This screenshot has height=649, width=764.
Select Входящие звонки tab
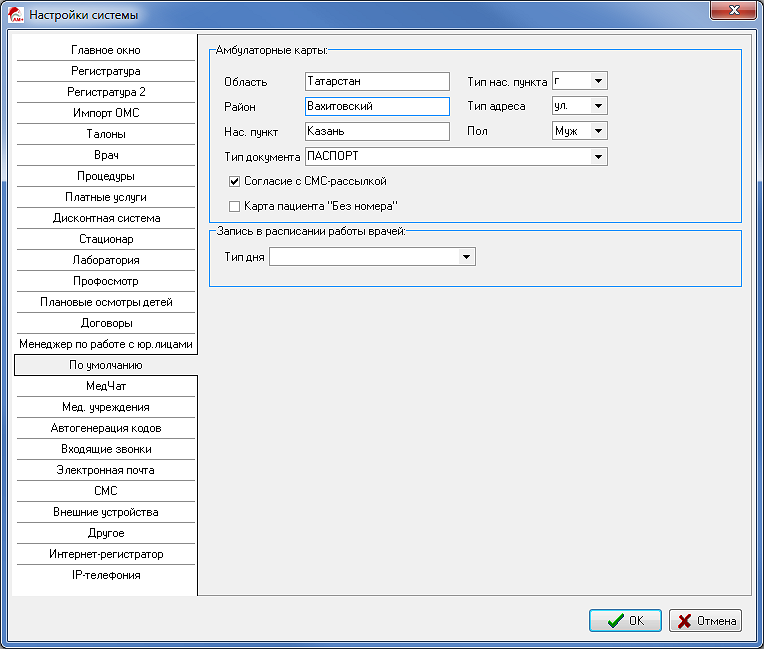[106, 449]
